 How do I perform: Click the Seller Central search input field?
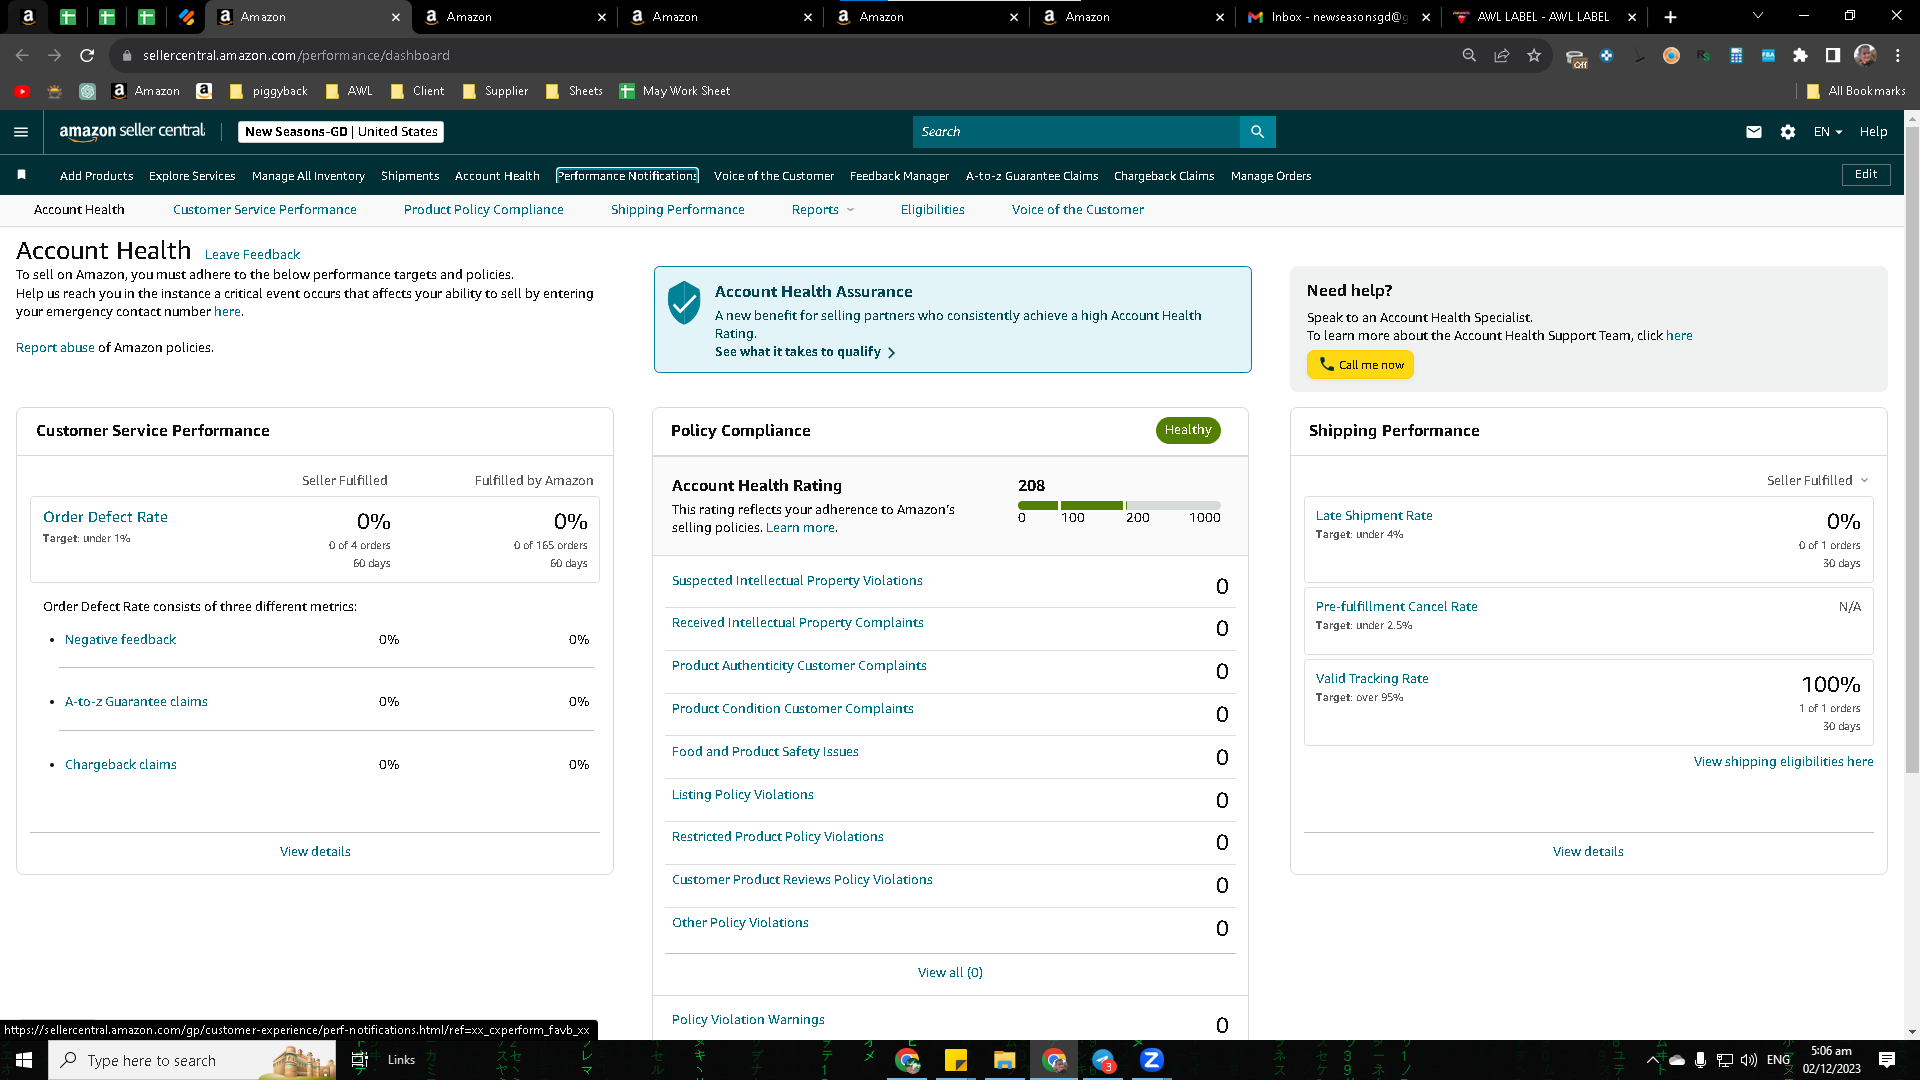[x=1076, y=132]
